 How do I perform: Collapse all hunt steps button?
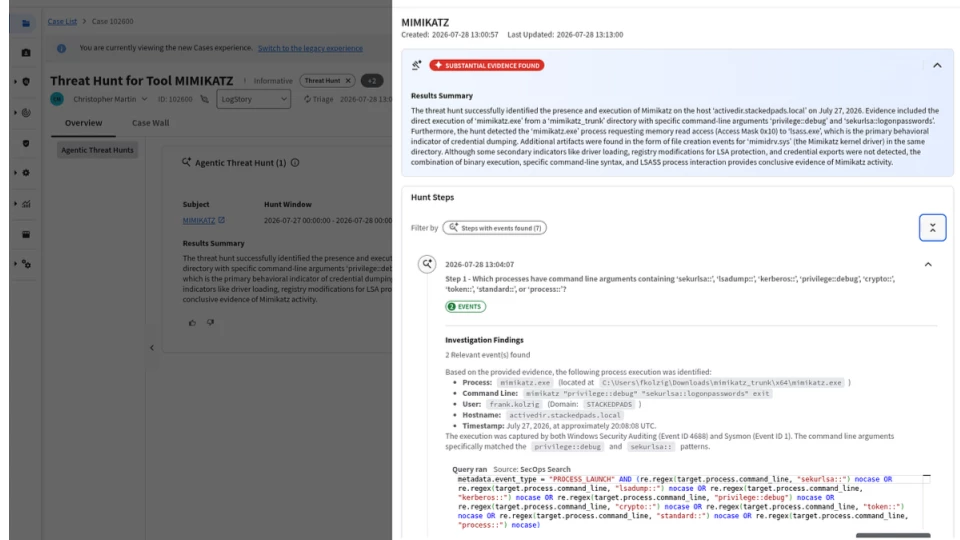coord(932,228)
